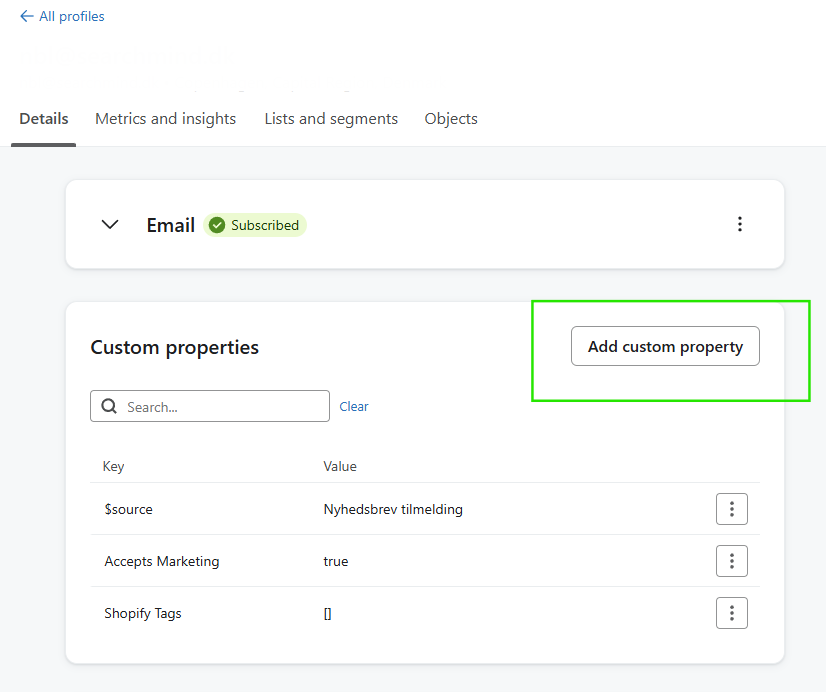Open the $source row options menu
826x692 pixels.
(732, 509)
